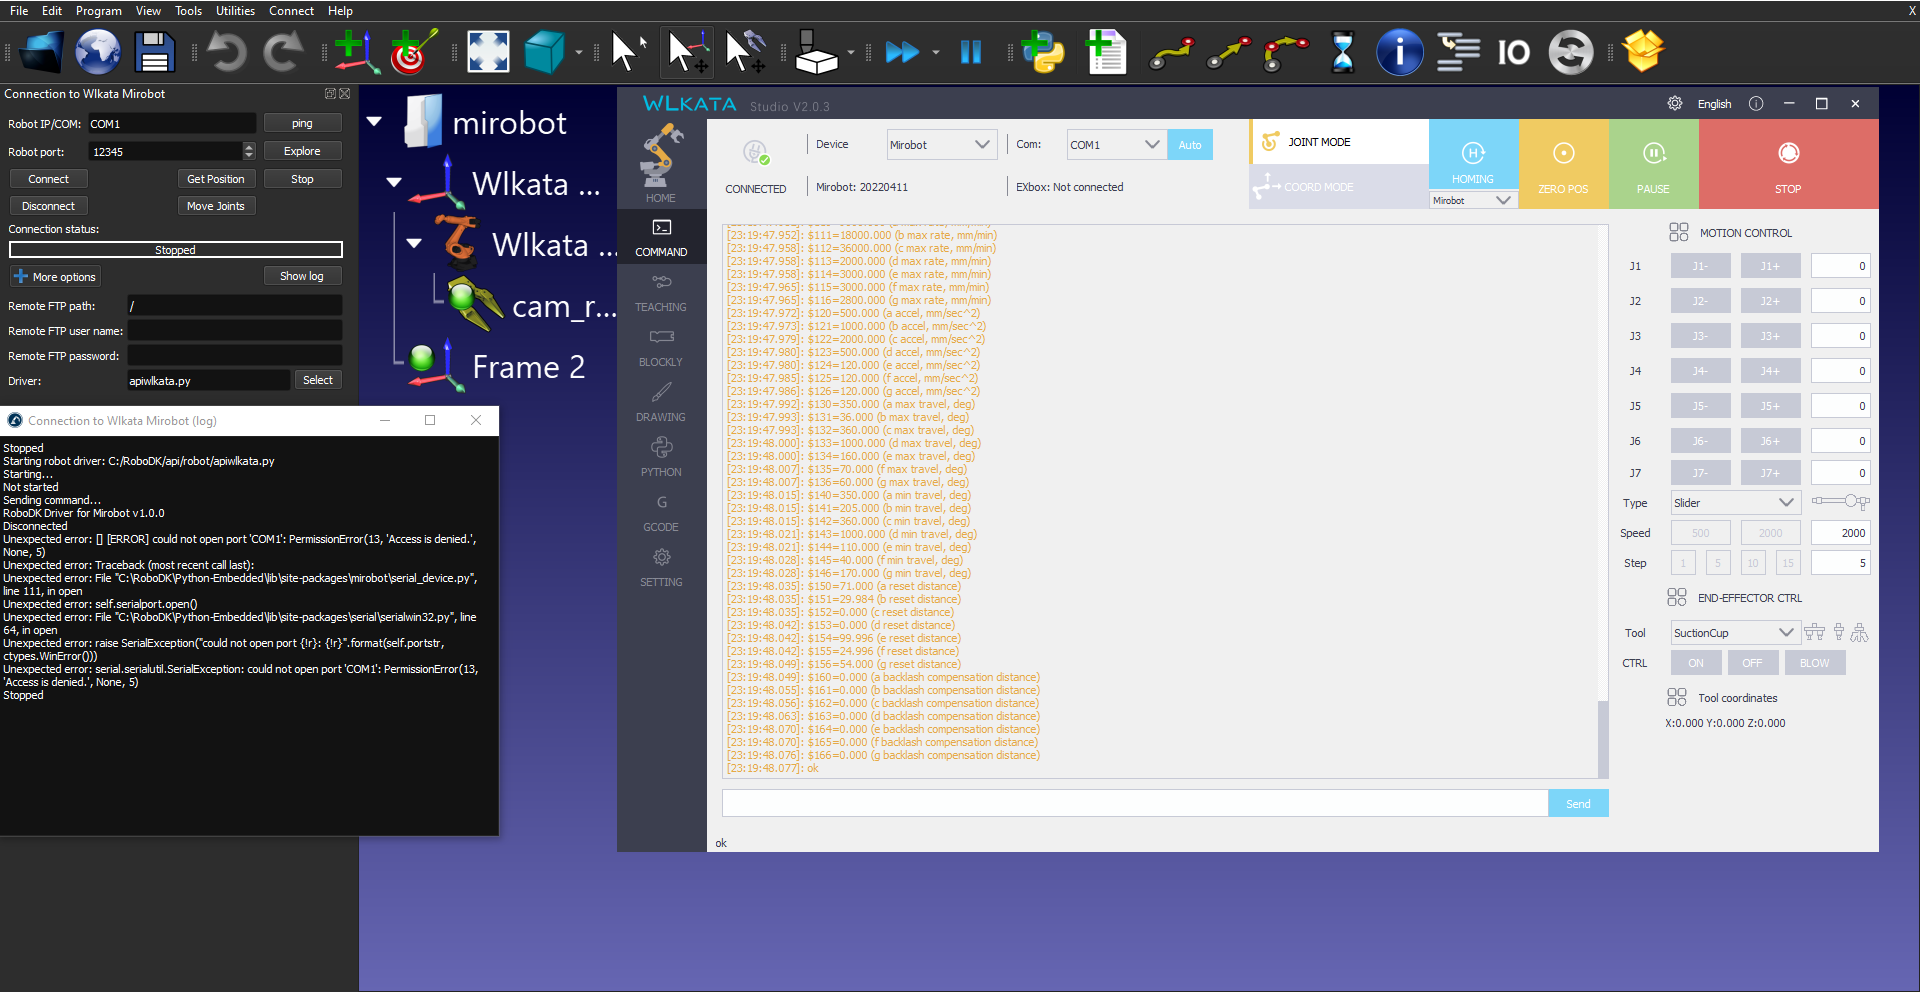Click the motion speed slider handle
The width and height of the screenshot is (1920, 992).
pyautogui.click(x=1851, y=501)
